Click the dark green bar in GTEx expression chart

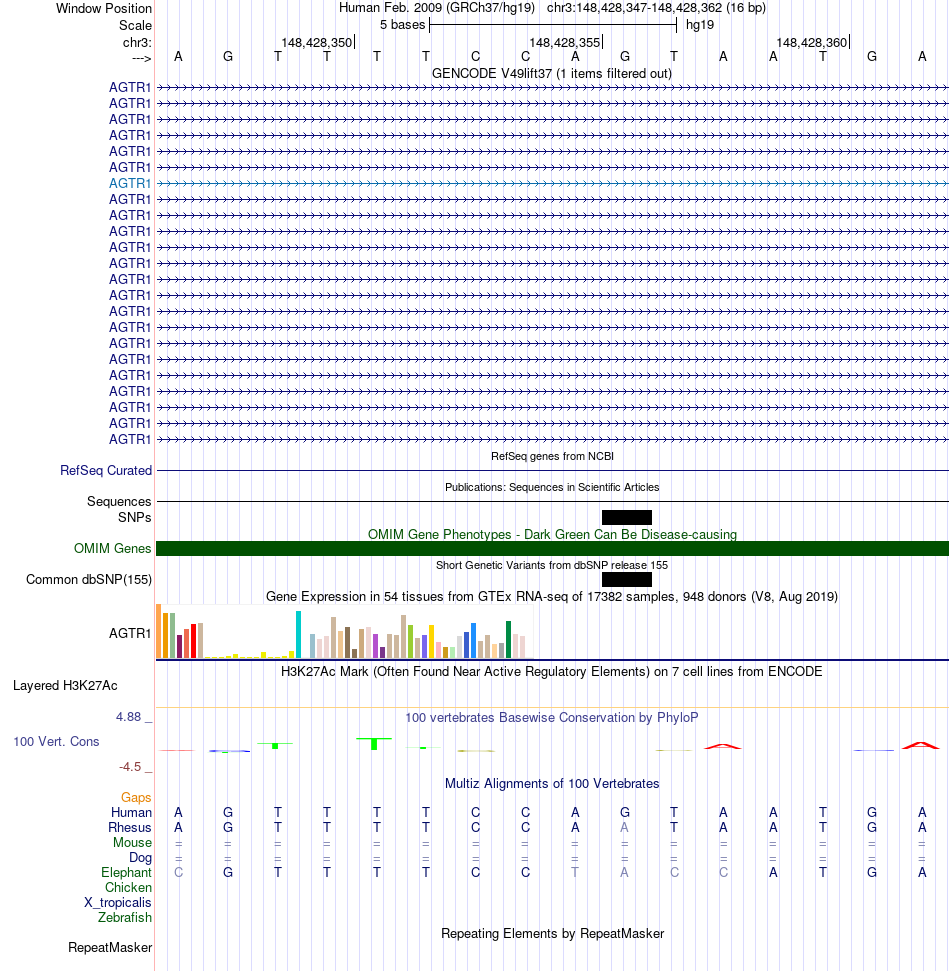(x=508, y=640)
